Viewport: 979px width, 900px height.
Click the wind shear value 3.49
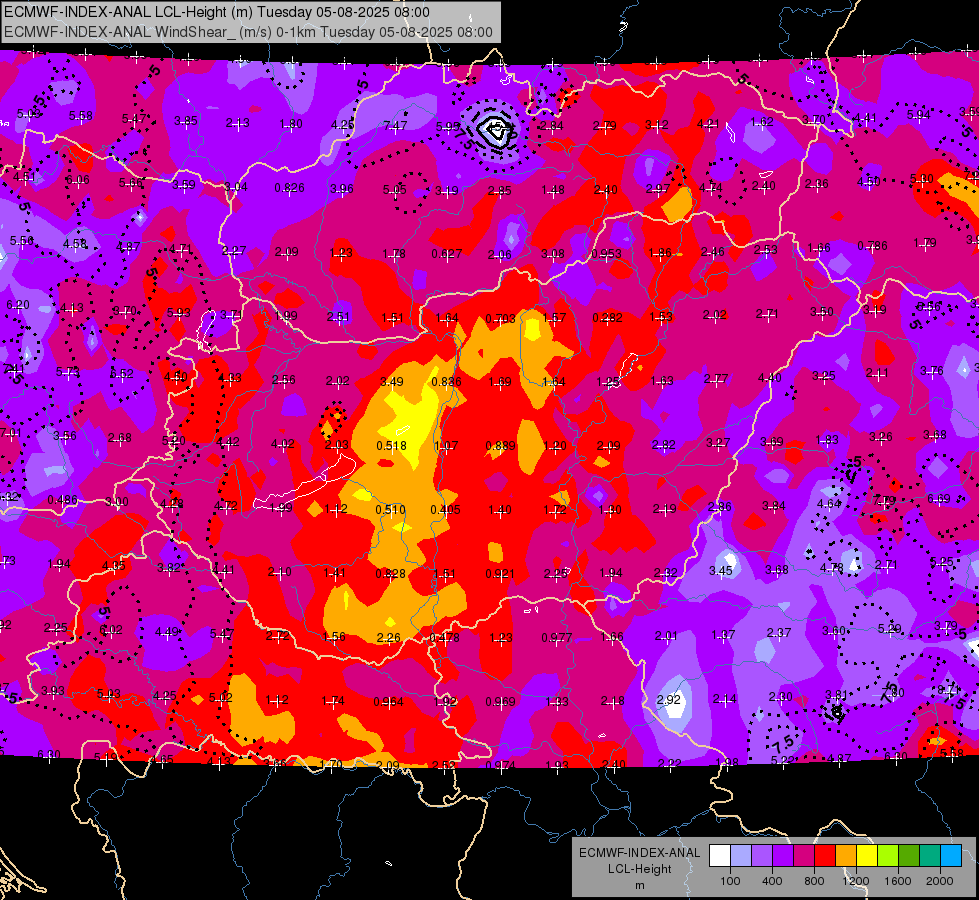tap(391, 382)
